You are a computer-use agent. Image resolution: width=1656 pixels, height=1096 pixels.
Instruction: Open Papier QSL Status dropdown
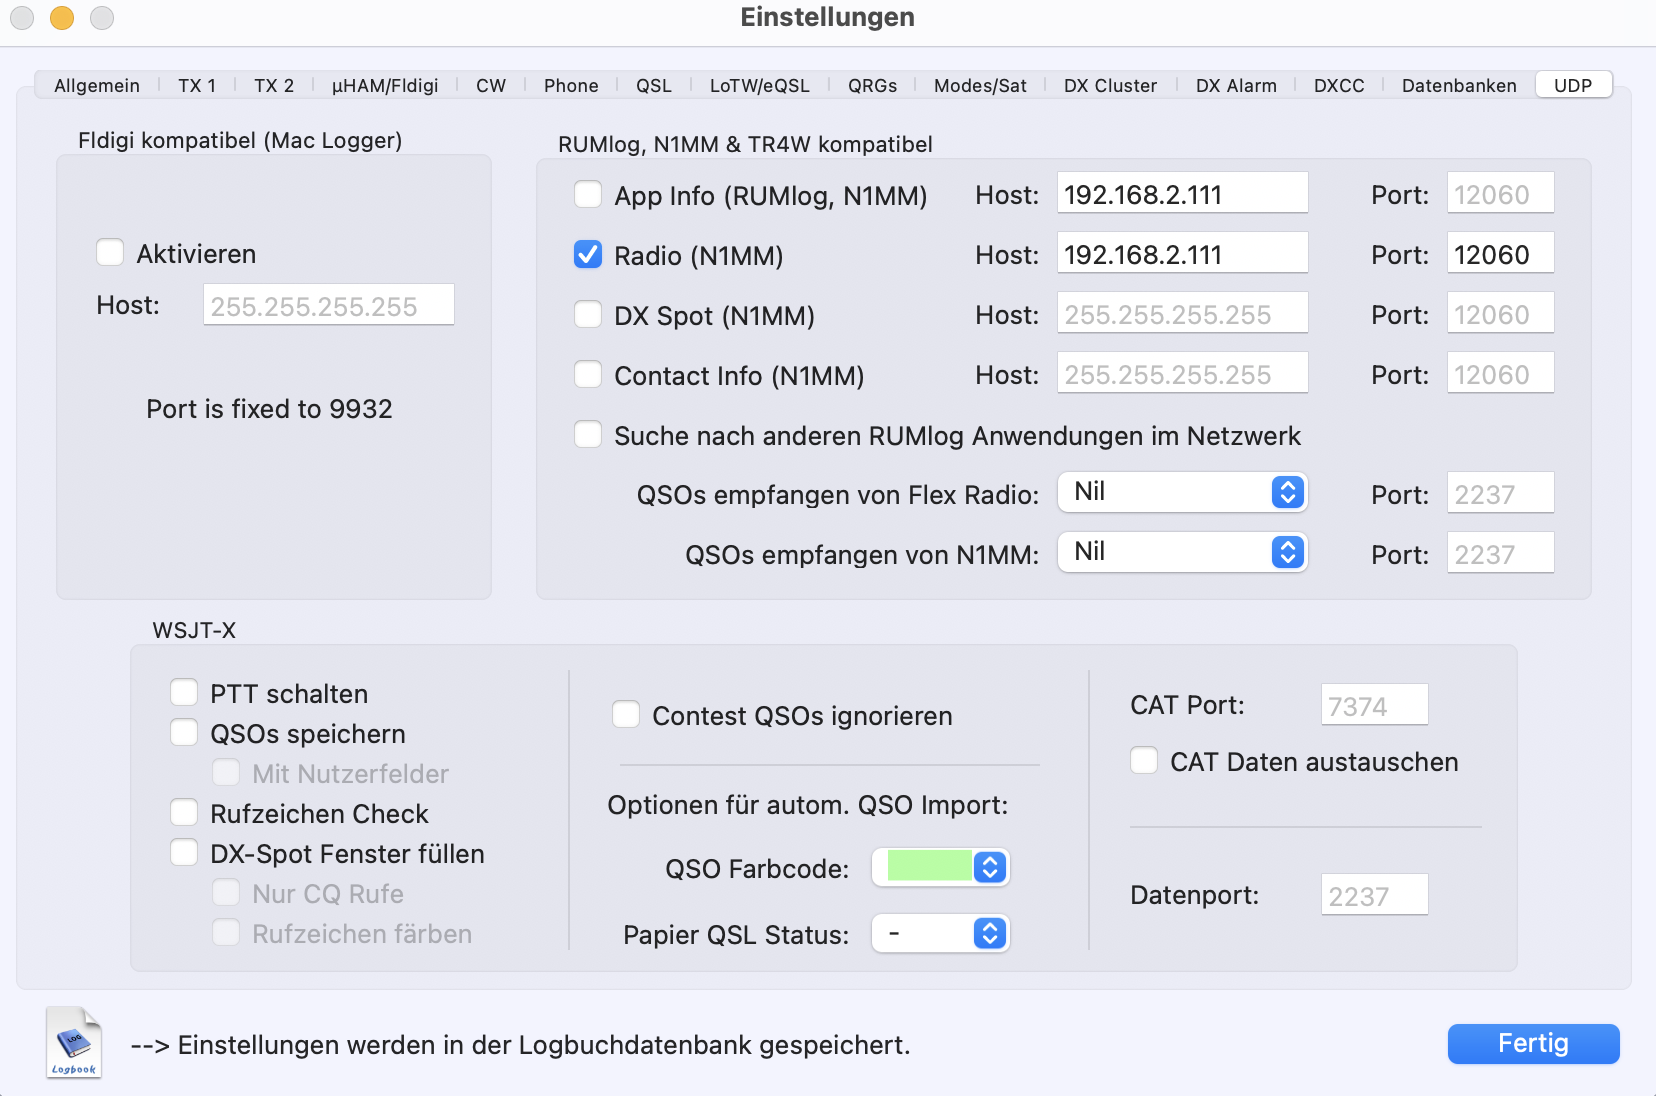941,933
